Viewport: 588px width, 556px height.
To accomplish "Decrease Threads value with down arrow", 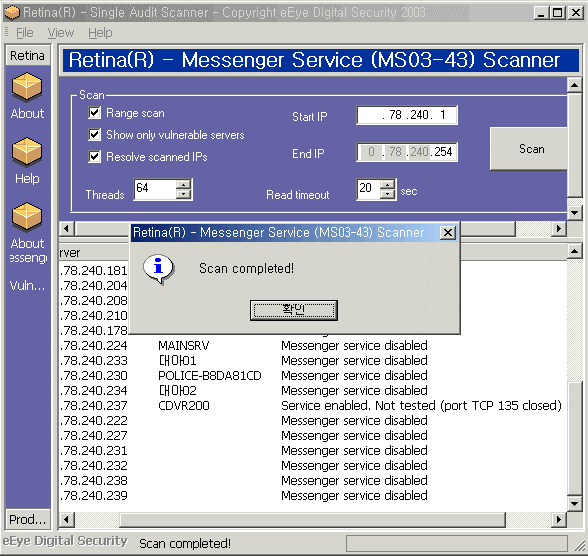I will pos(183,194).
